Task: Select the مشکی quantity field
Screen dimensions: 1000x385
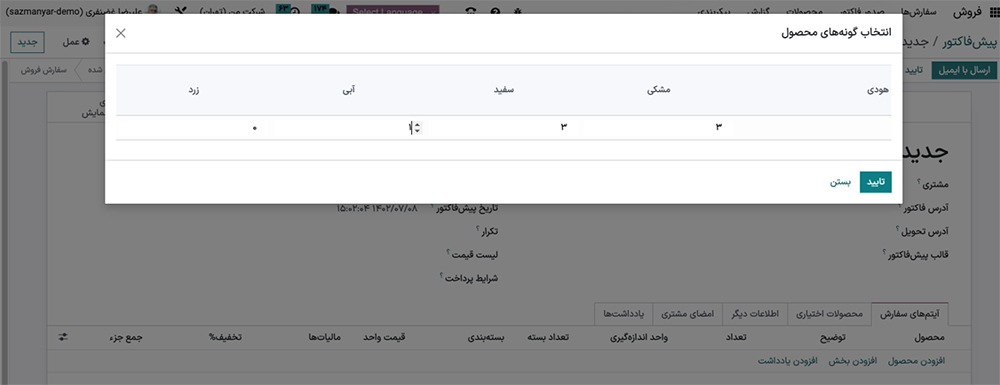Action: 658,127
